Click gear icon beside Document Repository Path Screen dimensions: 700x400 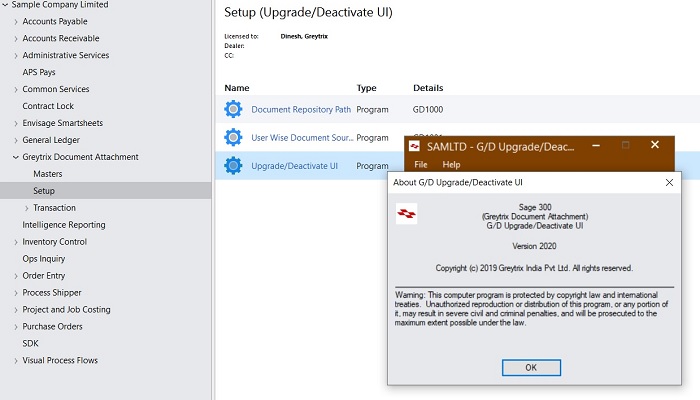pyautogui.click(x=233, y=109)
